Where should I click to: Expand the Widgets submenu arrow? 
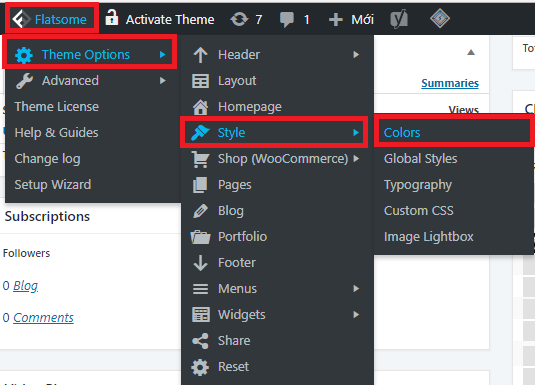[356, 315]
